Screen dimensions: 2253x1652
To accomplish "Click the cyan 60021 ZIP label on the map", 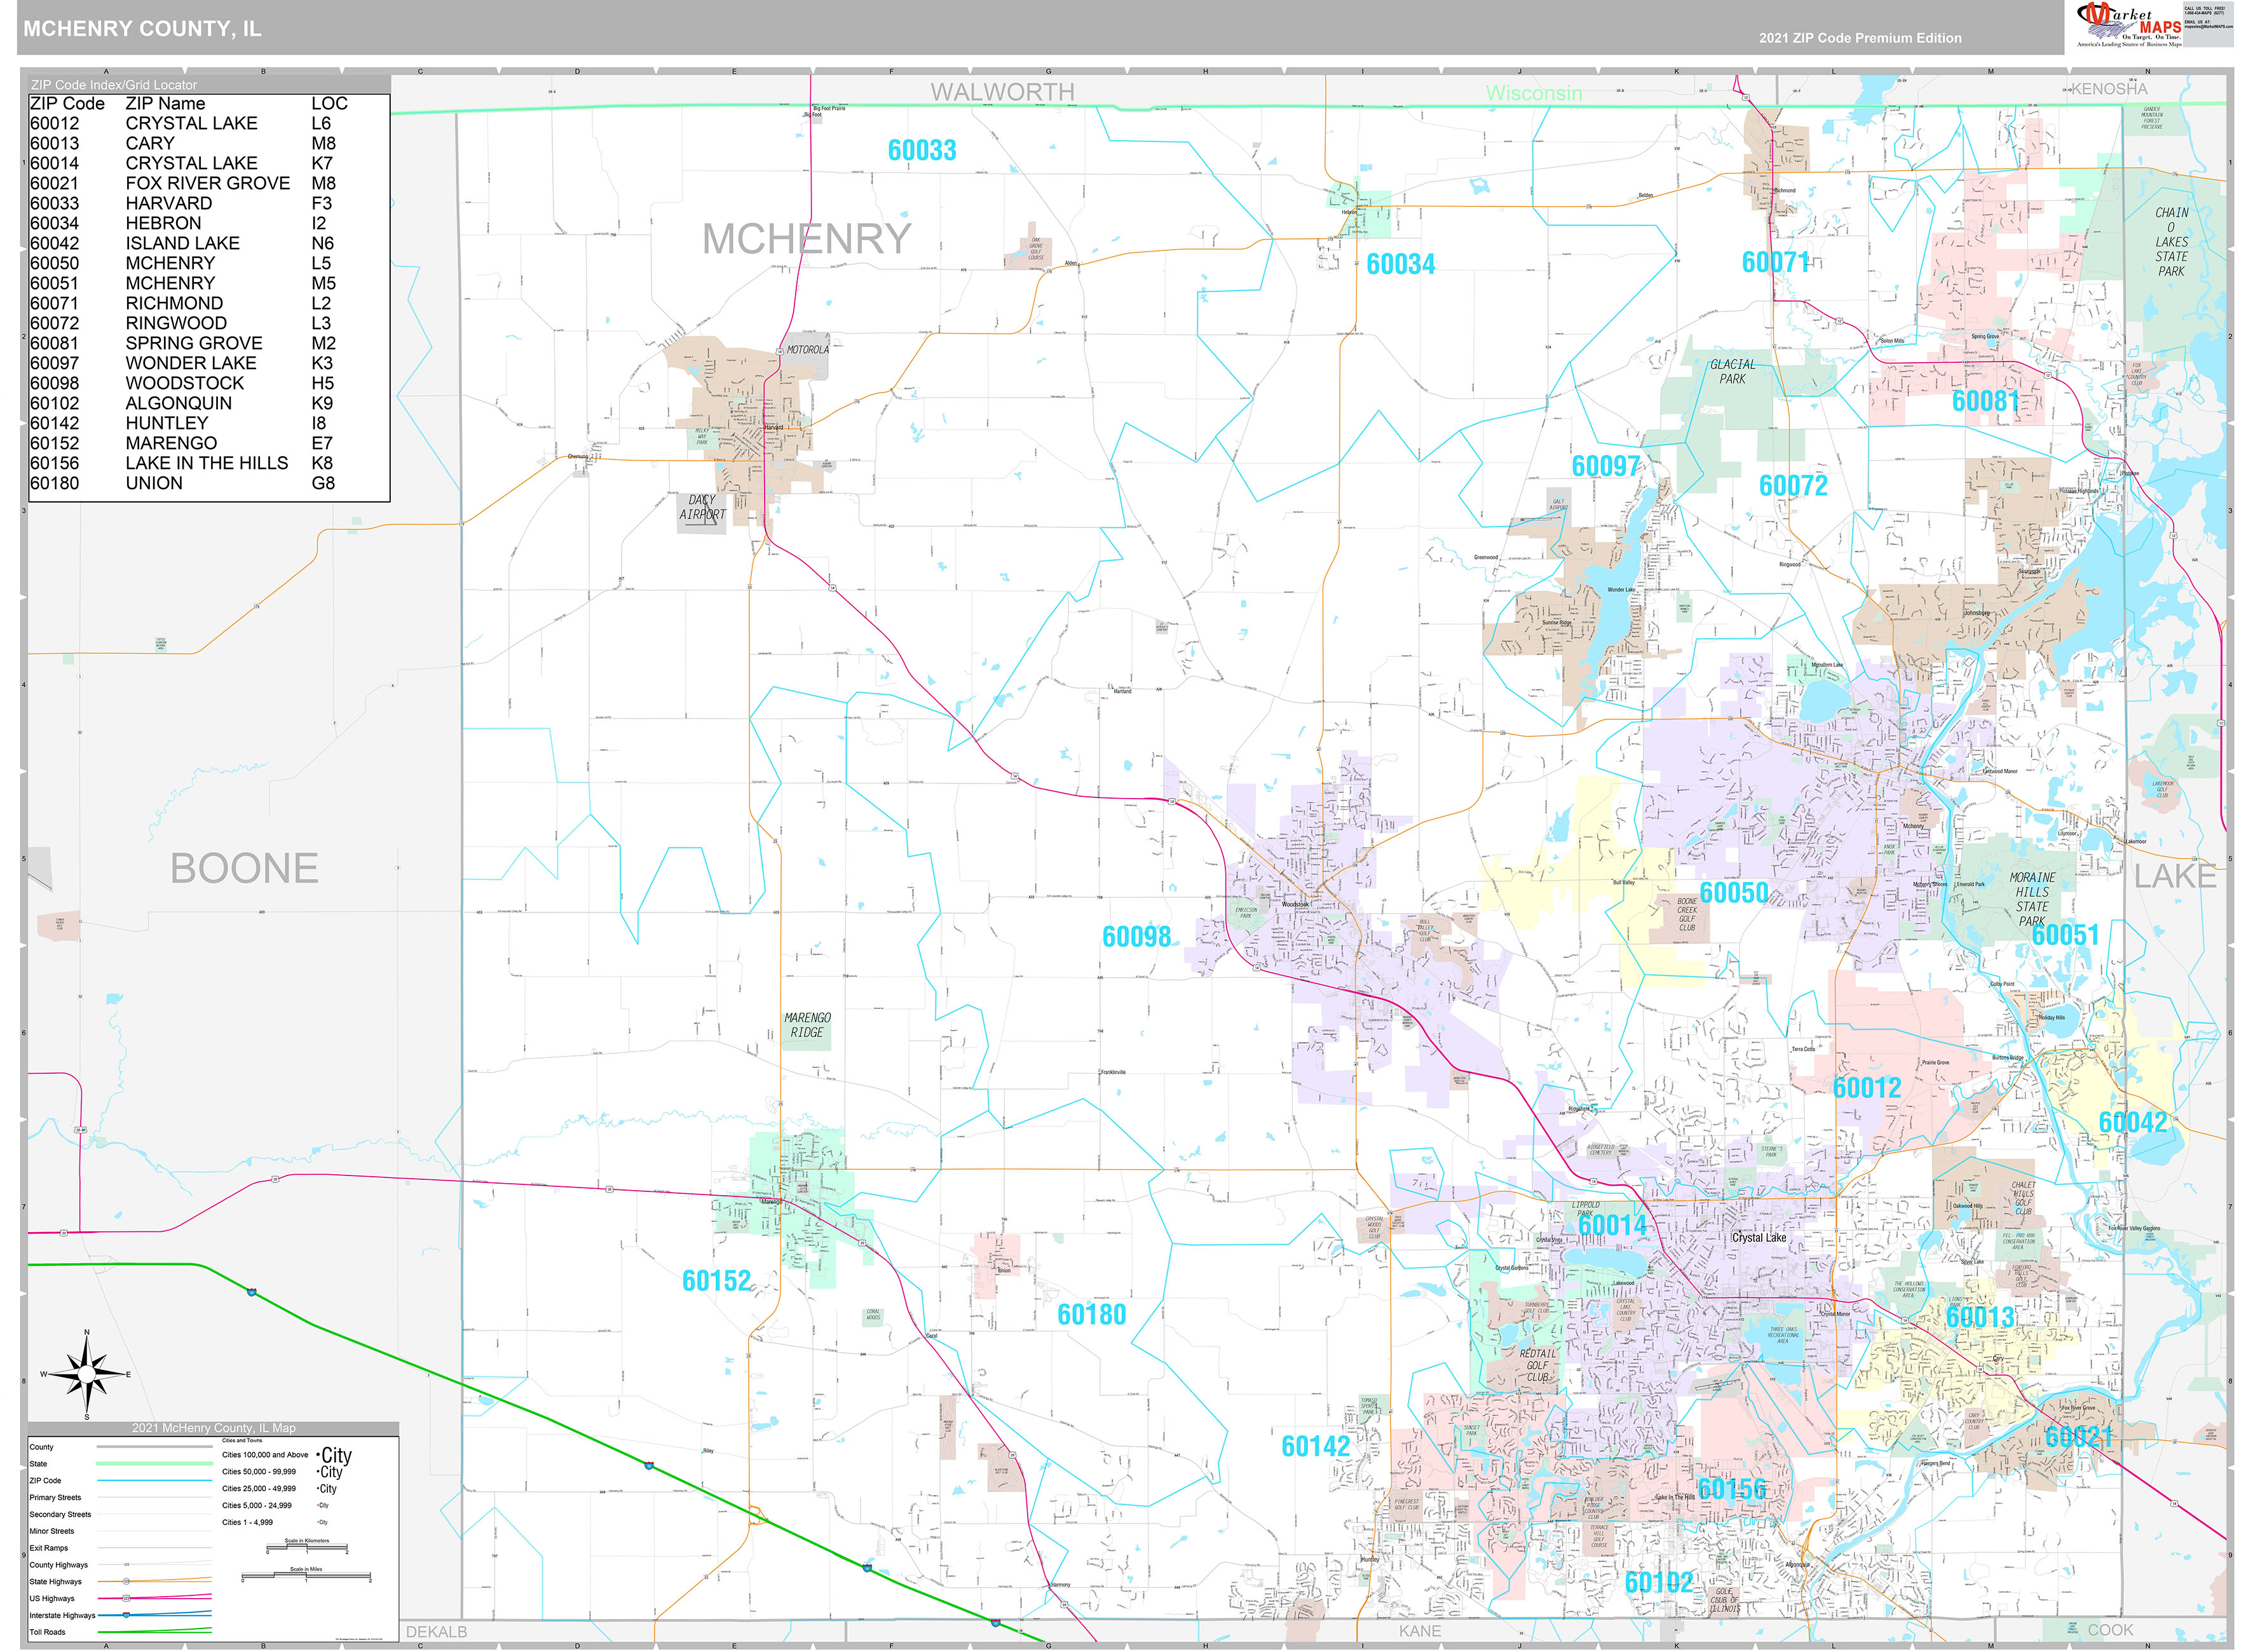I will pyautogui.click(x=2079, y=1437).
